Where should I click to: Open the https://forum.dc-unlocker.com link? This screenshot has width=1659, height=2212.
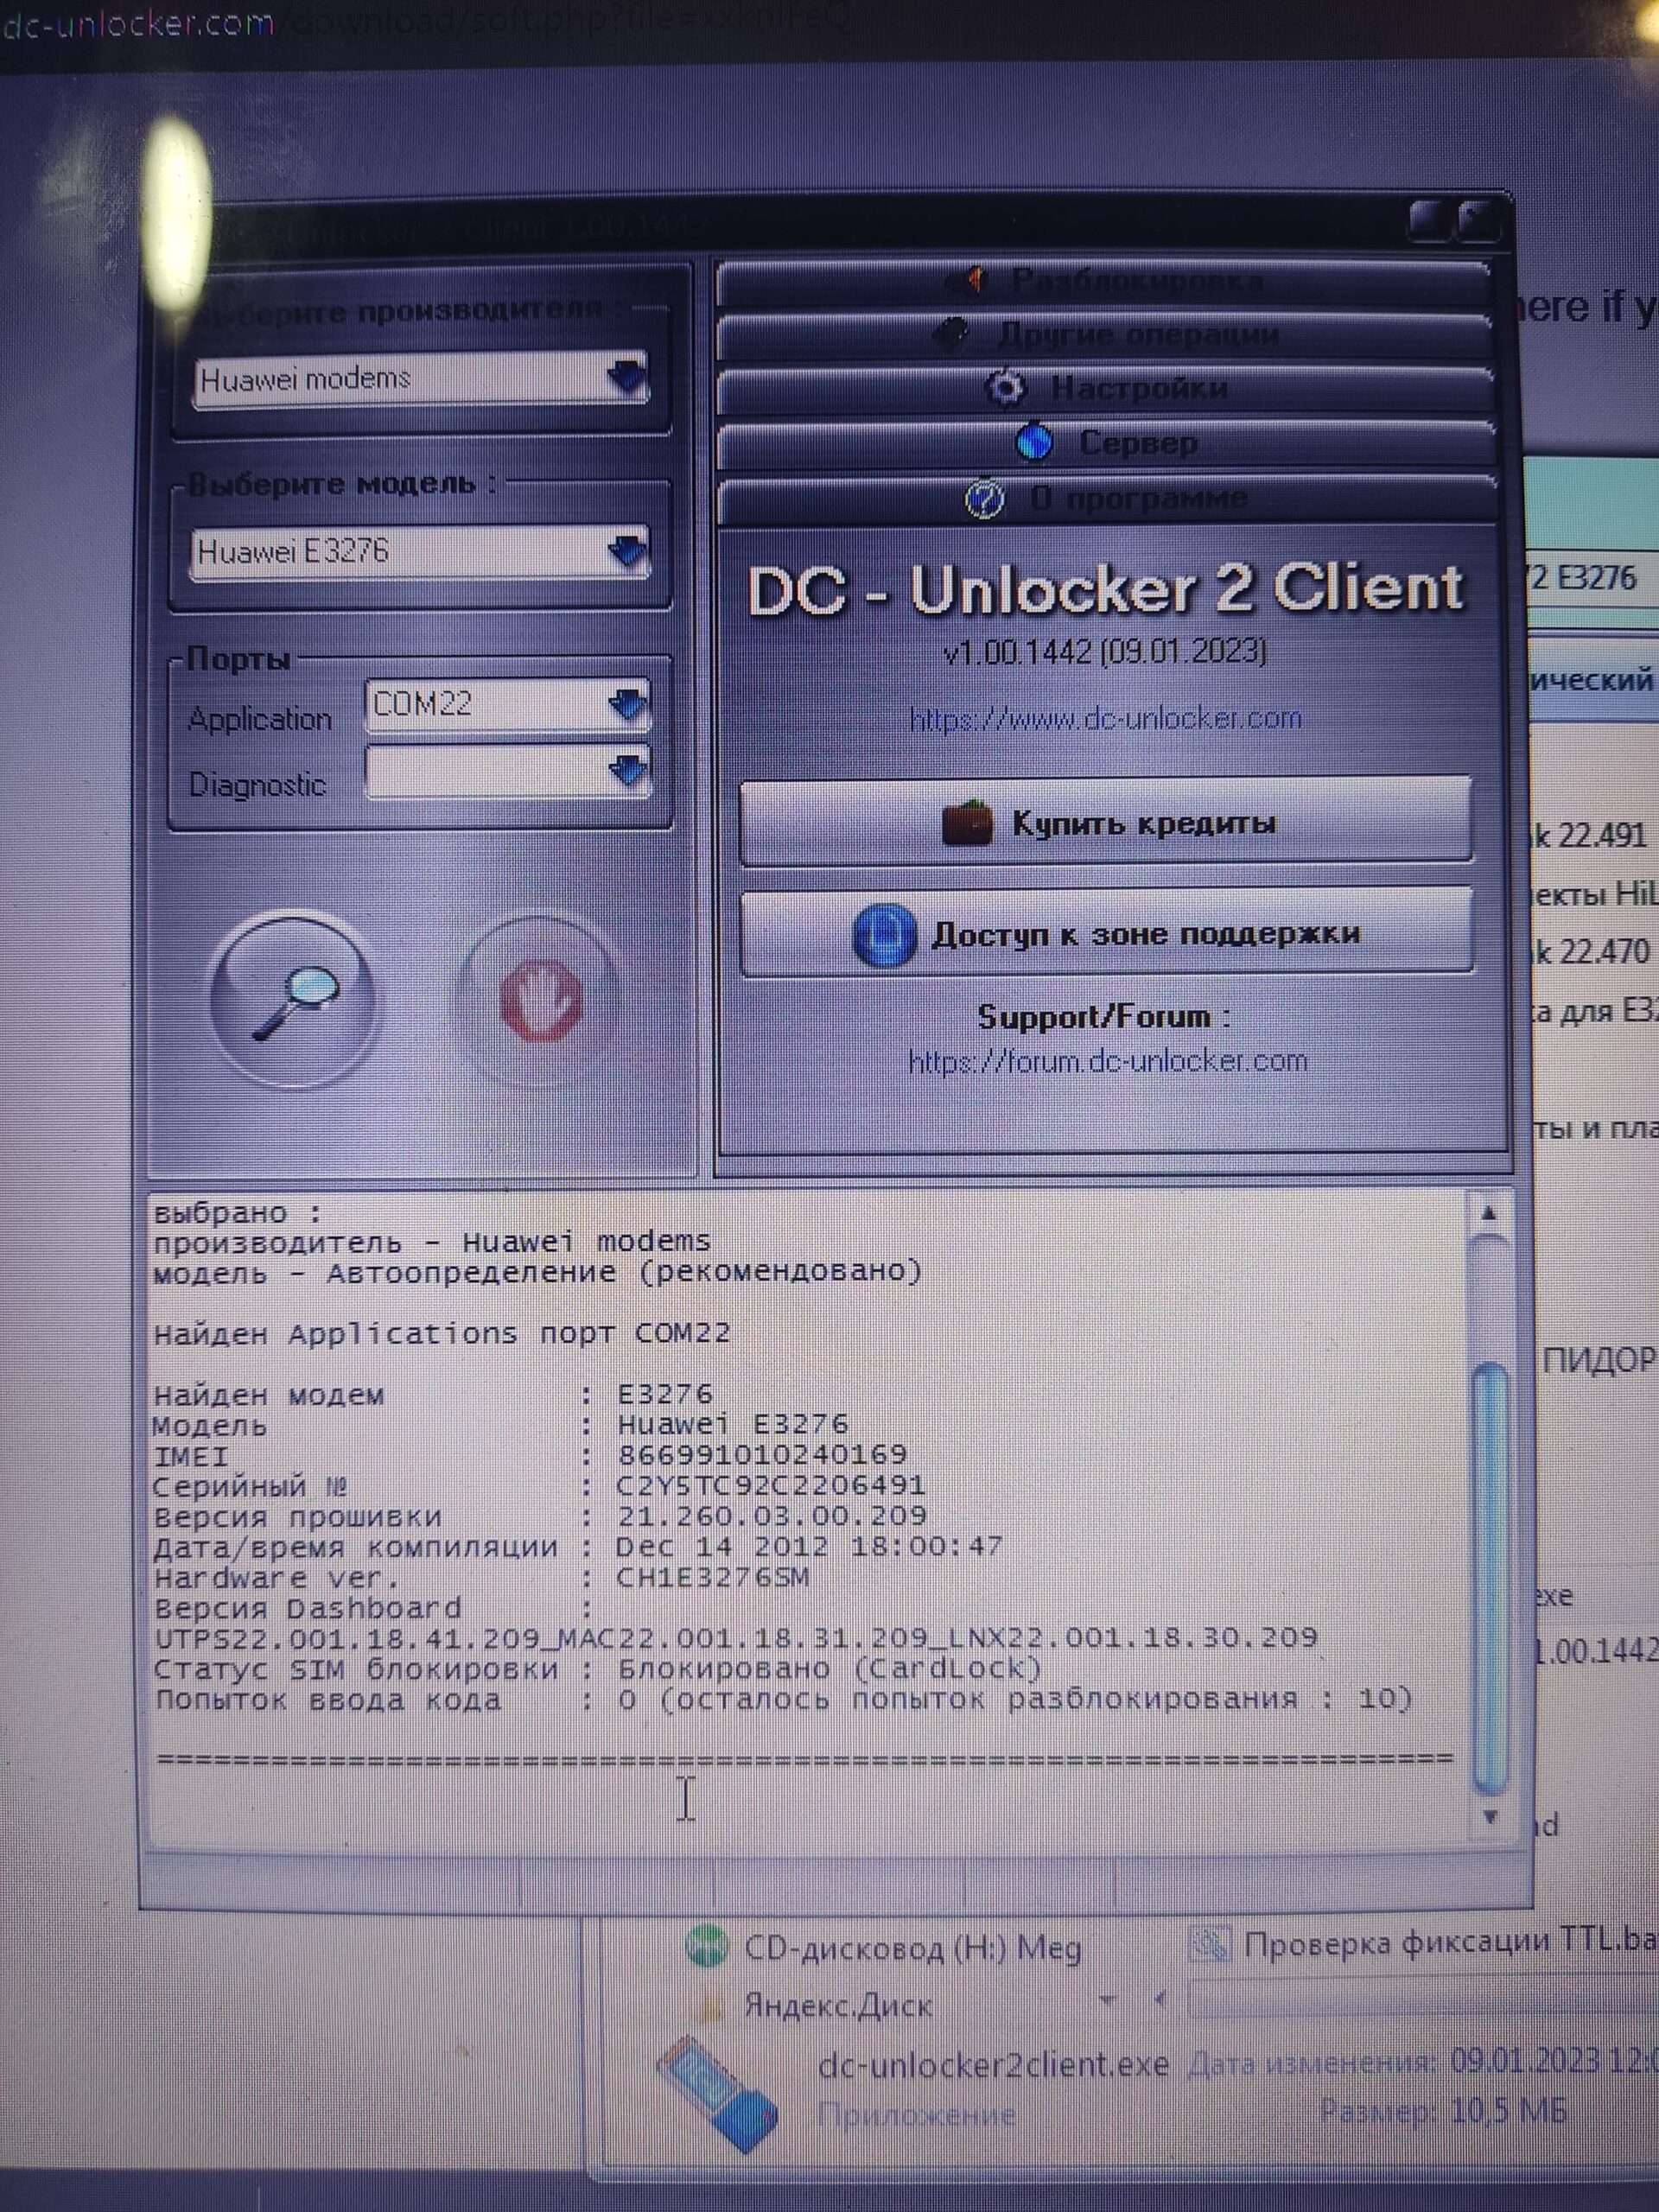[1108, 1061]
